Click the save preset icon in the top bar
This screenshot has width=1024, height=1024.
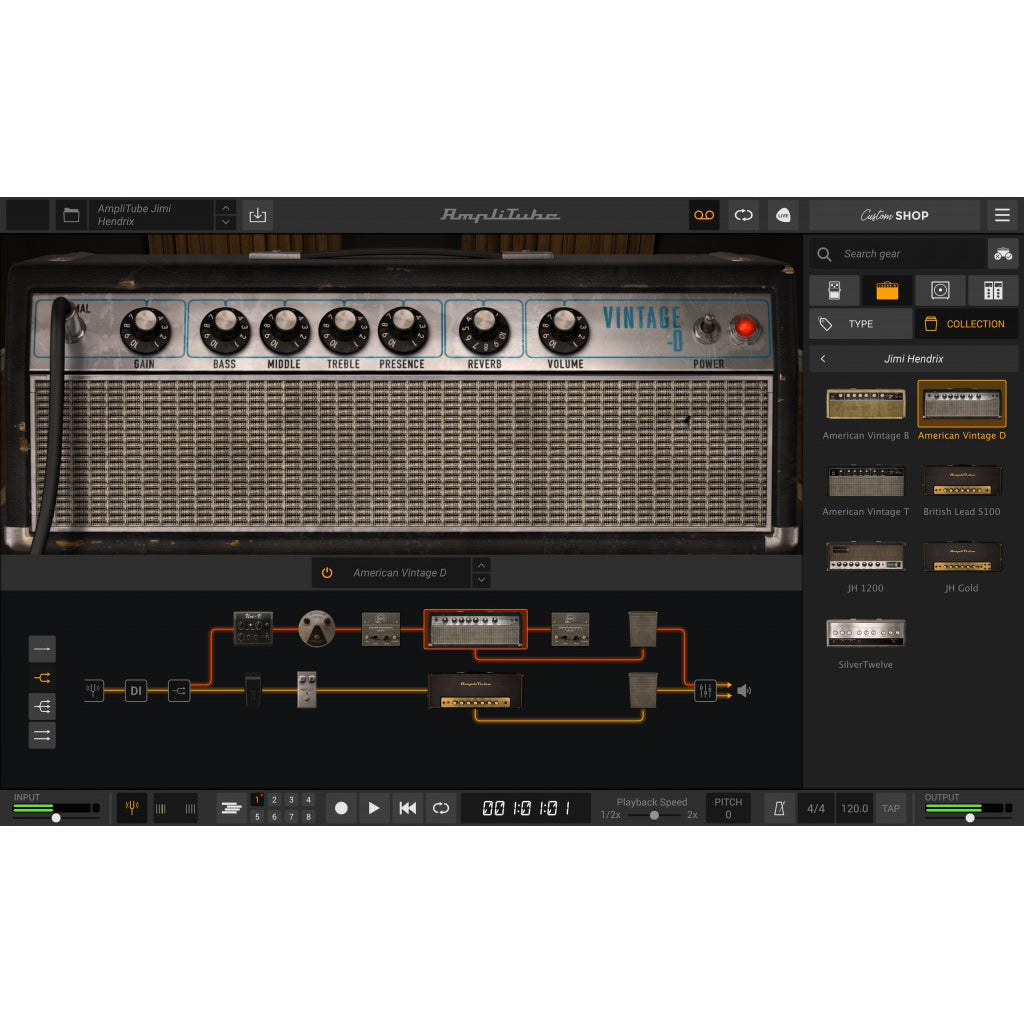pyautogui.click(x=256, y=214)
